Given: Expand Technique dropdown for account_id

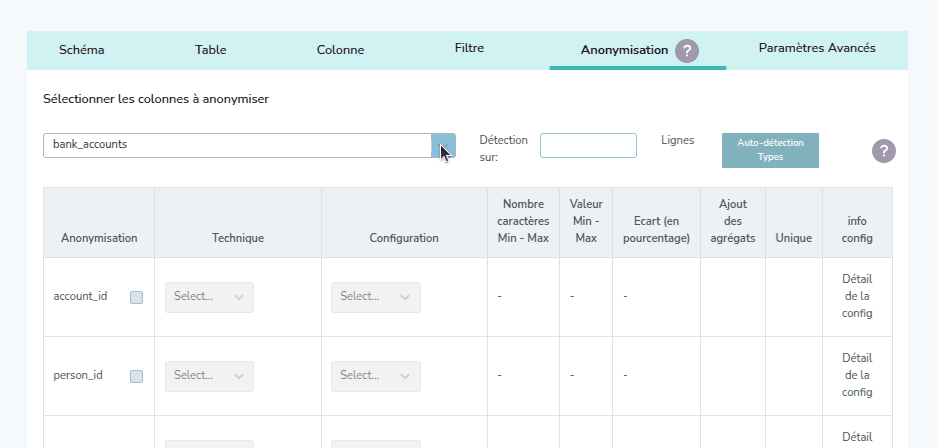Looking at the screenshot, I should (209, 297).
